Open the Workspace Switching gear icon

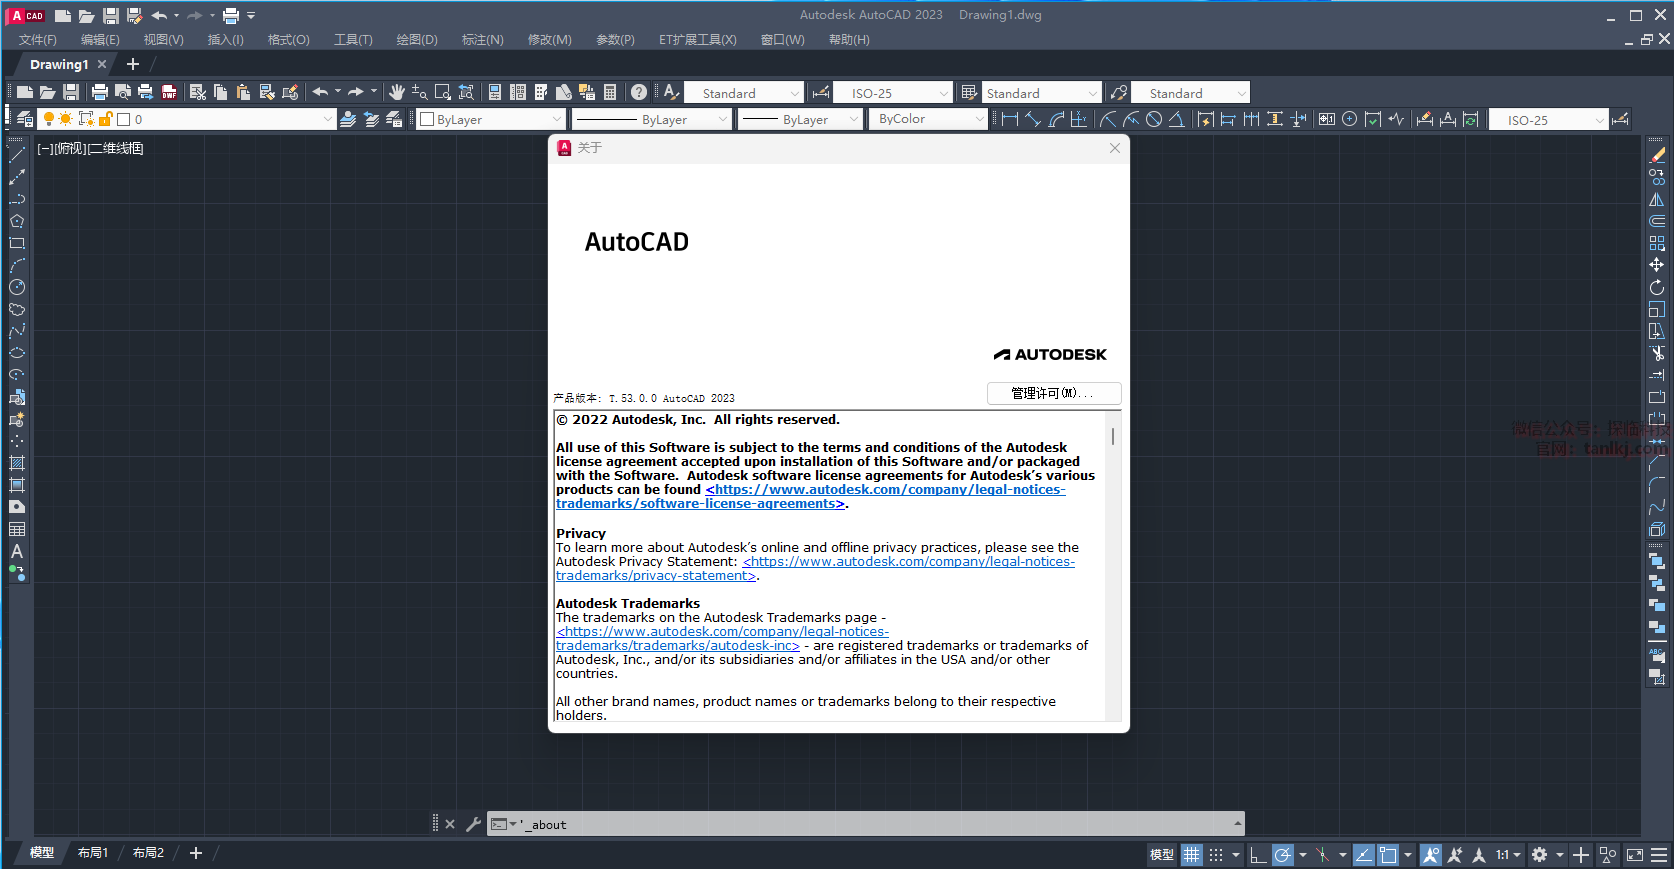[1540, 854]
